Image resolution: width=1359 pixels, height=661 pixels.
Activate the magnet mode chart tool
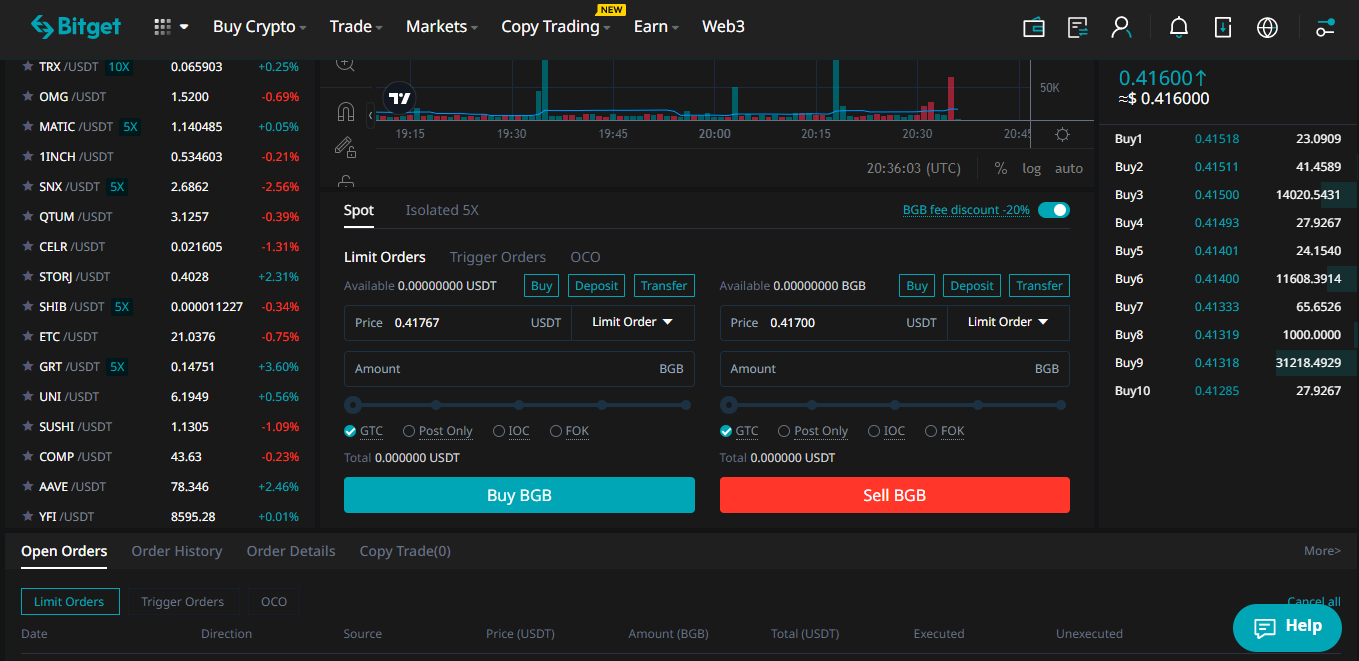coord(345,111)
